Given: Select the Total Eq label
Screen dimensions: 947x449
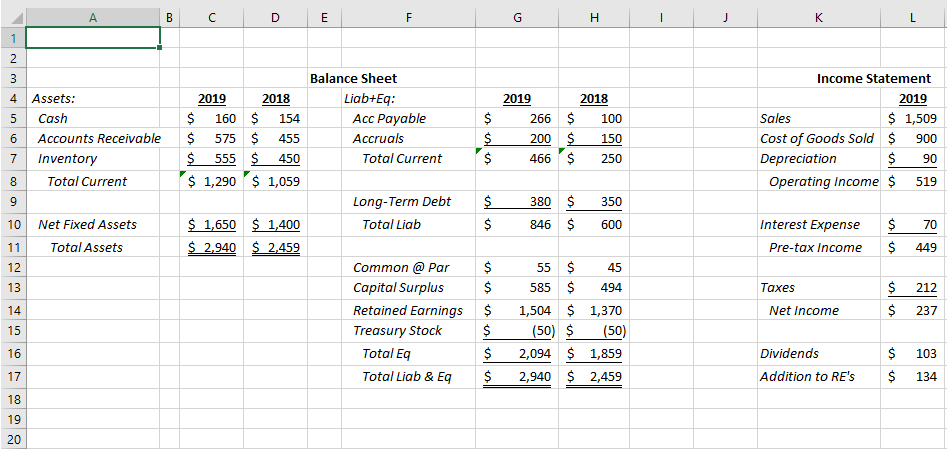Looking at the screenshot, I should coord(386,354).
